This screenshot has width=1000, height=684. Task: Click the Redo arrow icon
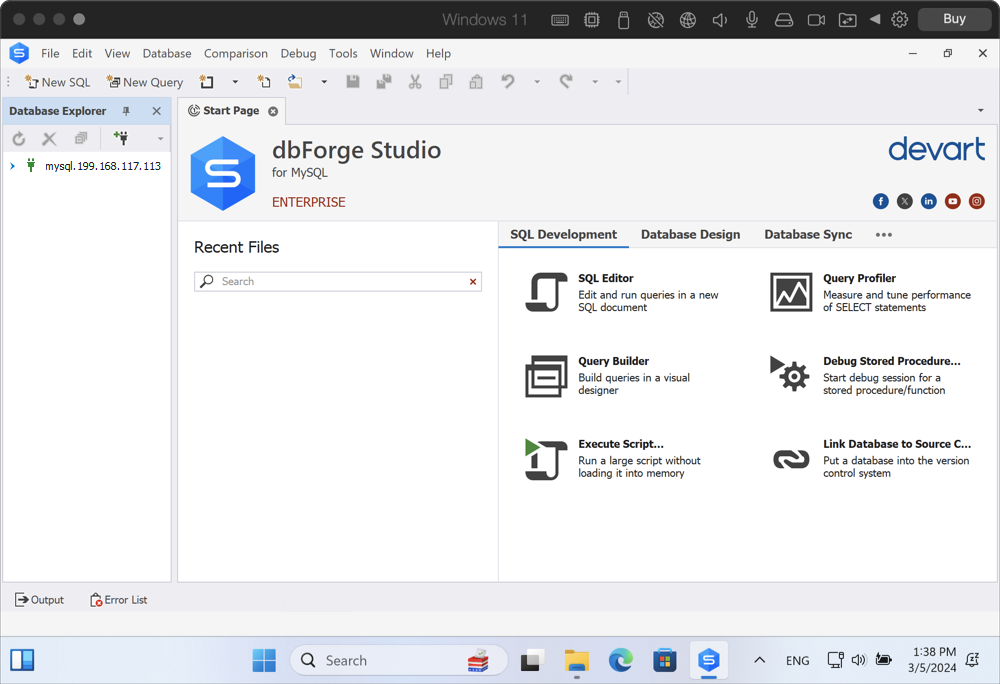pyautogui.click(x=566, y=82)
